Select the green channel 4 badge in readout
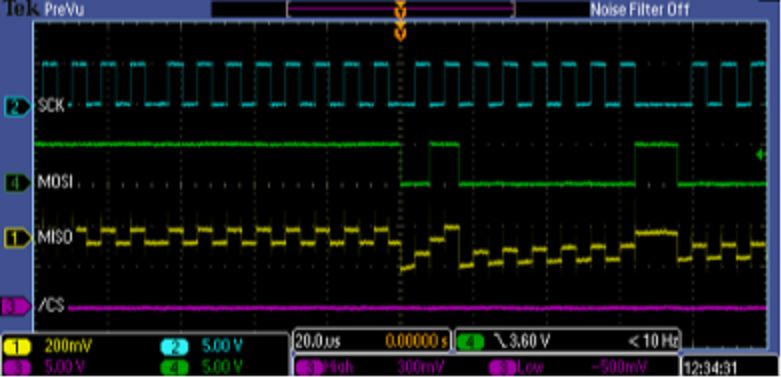The image size is (781, 377). [x=174, y=368]
